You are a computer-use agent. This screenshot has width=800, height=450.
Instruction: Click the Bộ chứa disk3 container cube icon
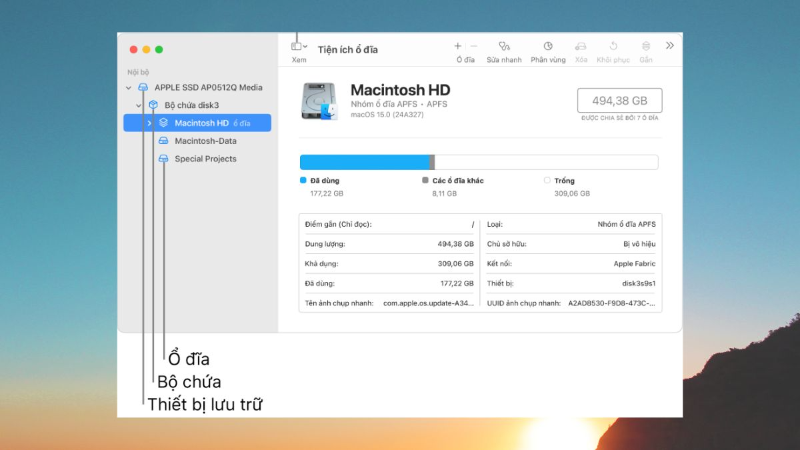click(x=153, y=105)
